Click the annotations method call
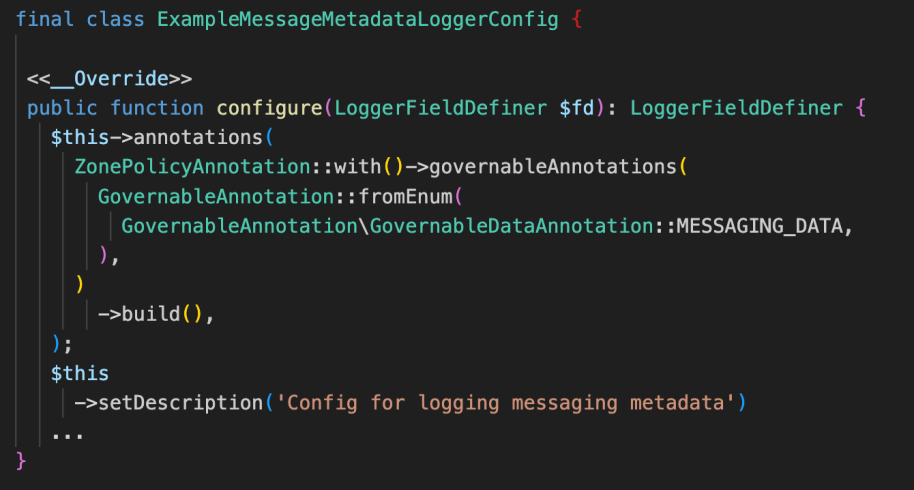The height and width of the screenshot is (490, 914). [x=198, y=138]
